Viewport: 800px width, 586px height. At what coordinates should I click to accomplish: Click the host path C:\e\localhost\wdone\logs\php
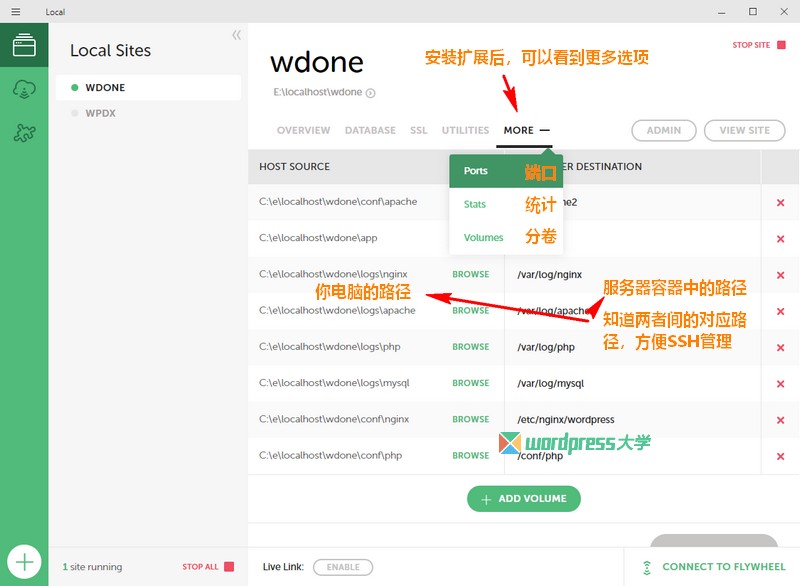pos(330,346)
